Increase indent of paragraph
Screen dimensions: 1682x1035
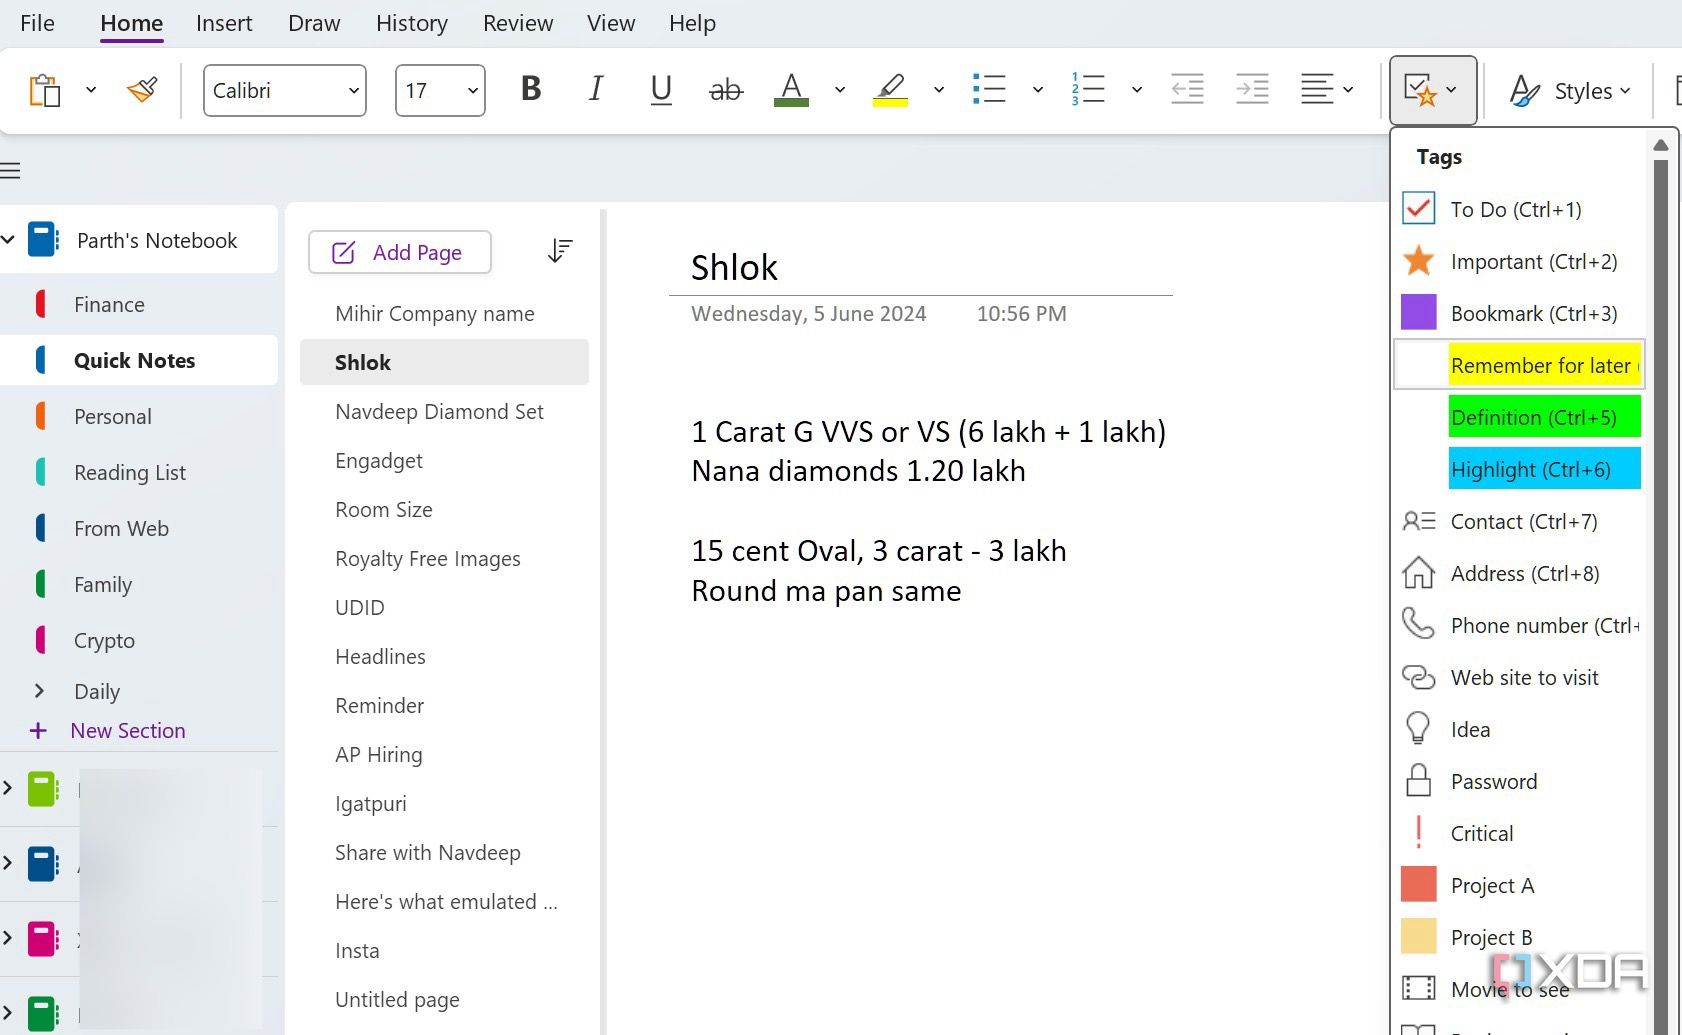point(1252,89)
